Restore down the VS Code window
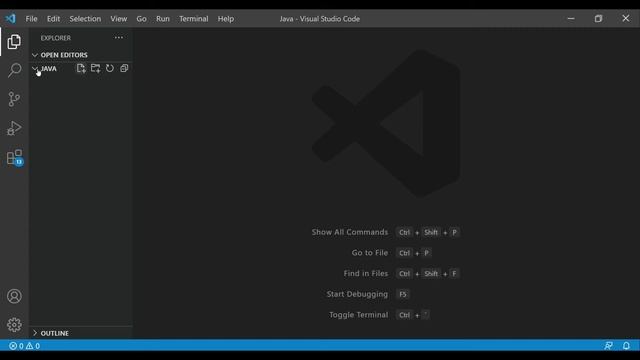This screenshot has width=640, height=360. [598, 18]
